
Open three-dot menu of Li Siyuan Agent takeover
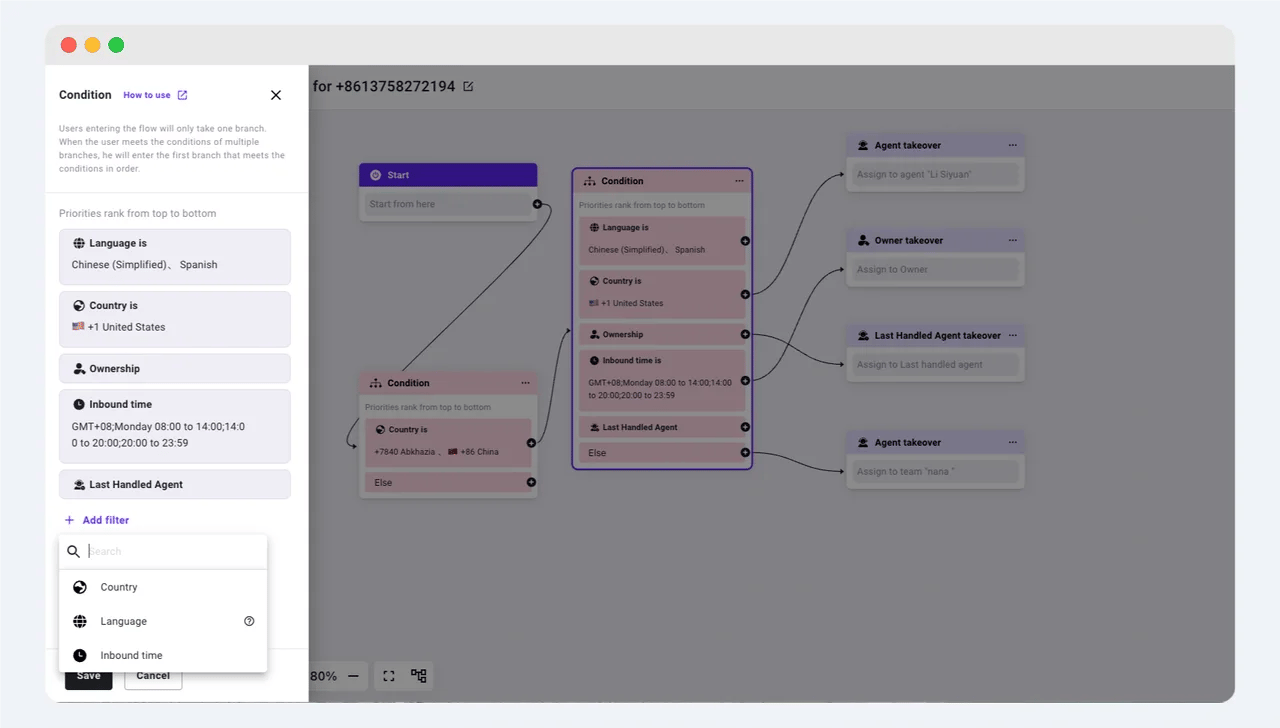[x=1012, y=145]
